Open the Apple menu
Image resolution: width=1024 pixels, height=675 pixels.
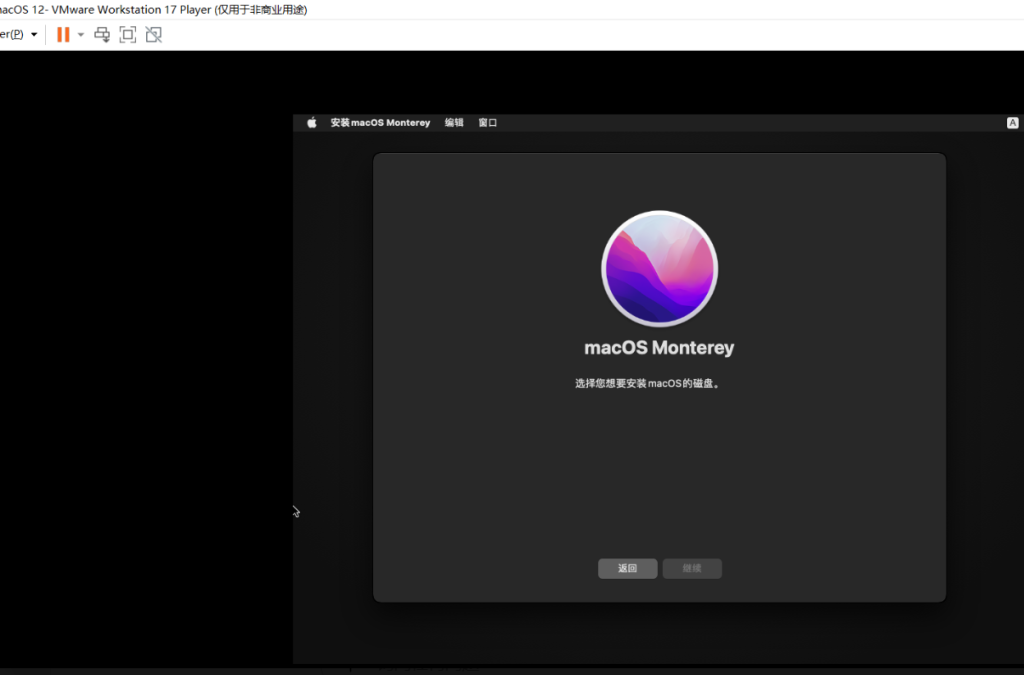(x=312, y=123)
